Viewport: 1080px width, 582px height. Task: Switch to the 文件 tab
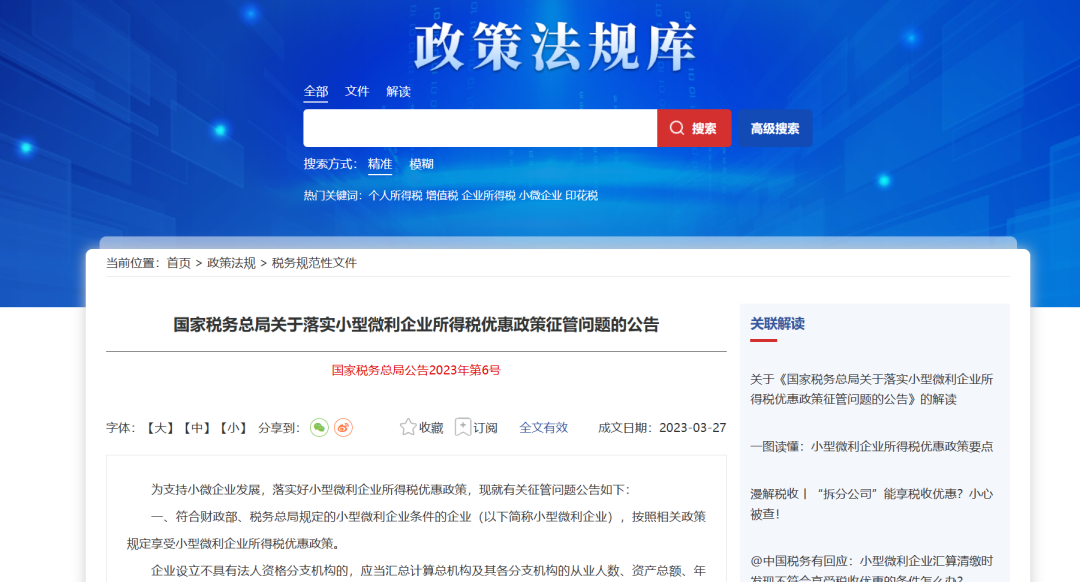[x=357, y=91]
